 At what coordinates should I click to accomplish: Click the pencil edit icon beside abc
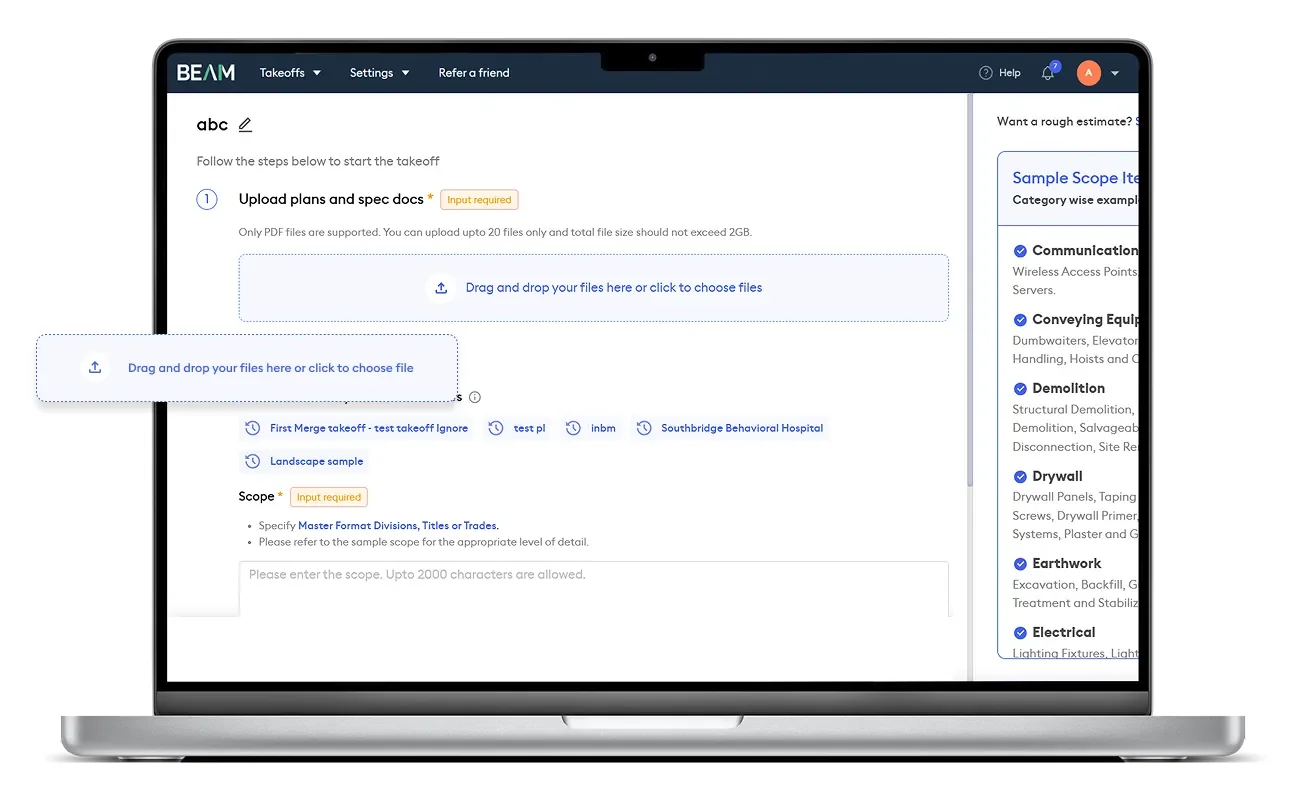[x=245, y=125]
